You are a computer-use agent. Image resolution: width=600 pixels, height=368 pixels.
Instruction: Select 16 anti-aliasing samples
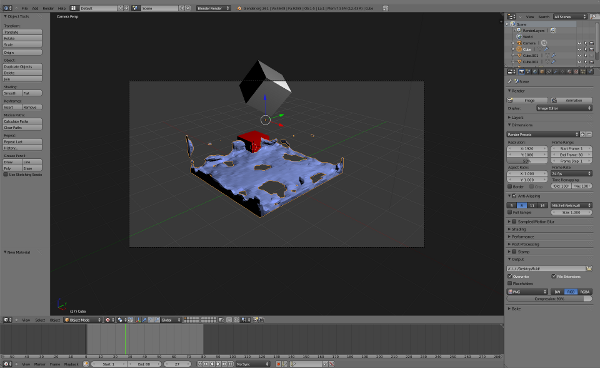[542, 205]
